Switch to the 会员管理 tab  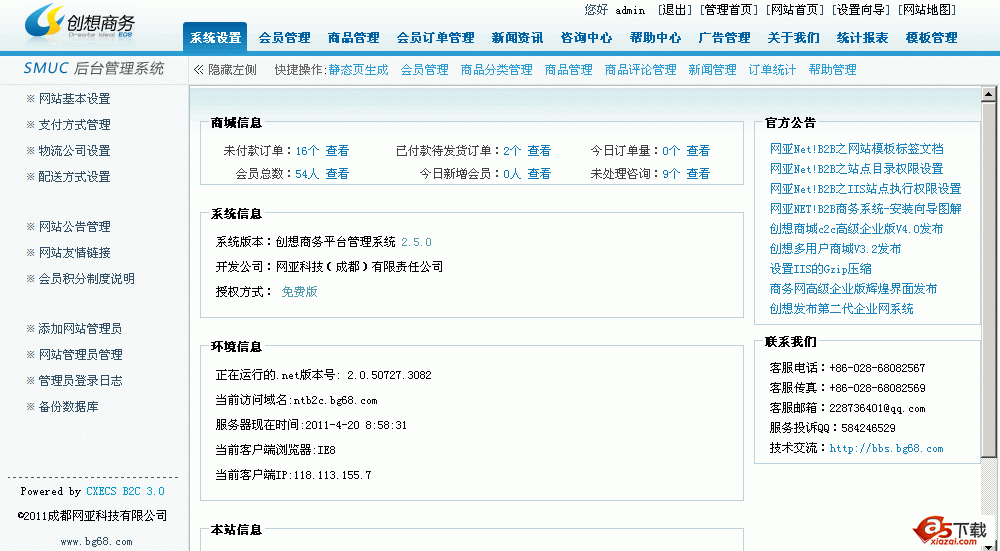point(284,38)
